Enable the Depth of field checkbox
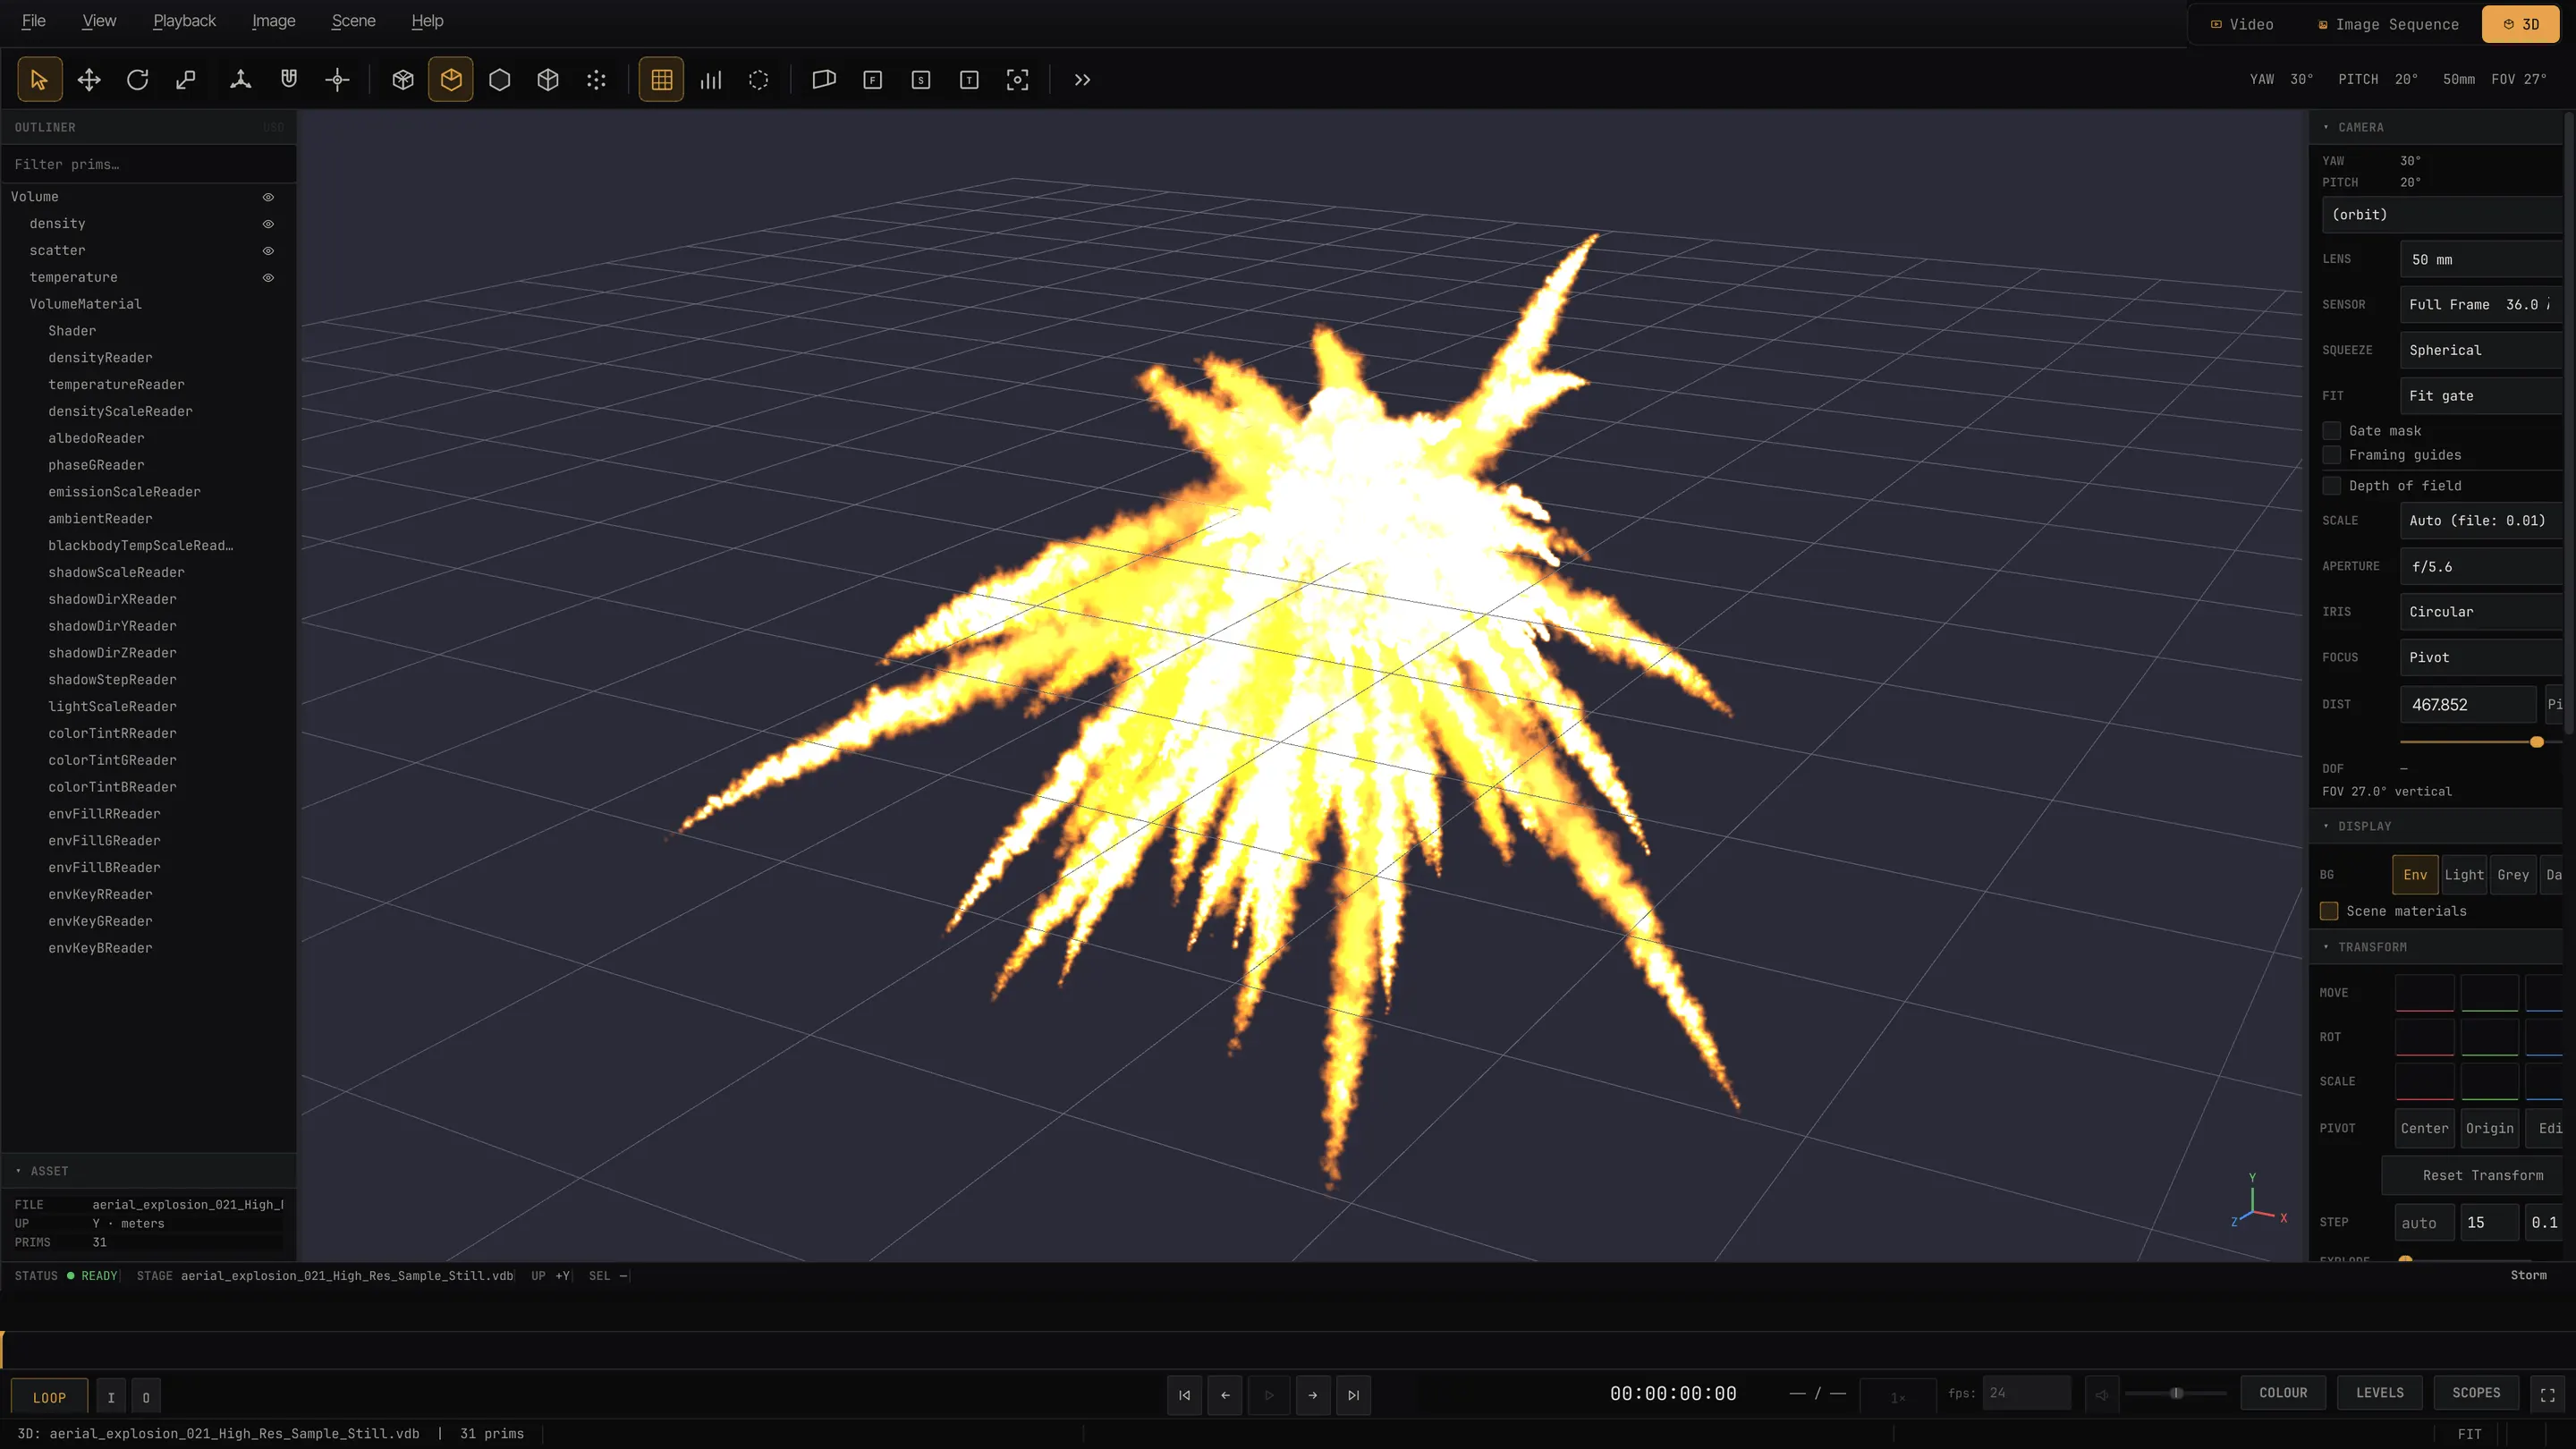 pyautogui.click(x=2332, y=486)
